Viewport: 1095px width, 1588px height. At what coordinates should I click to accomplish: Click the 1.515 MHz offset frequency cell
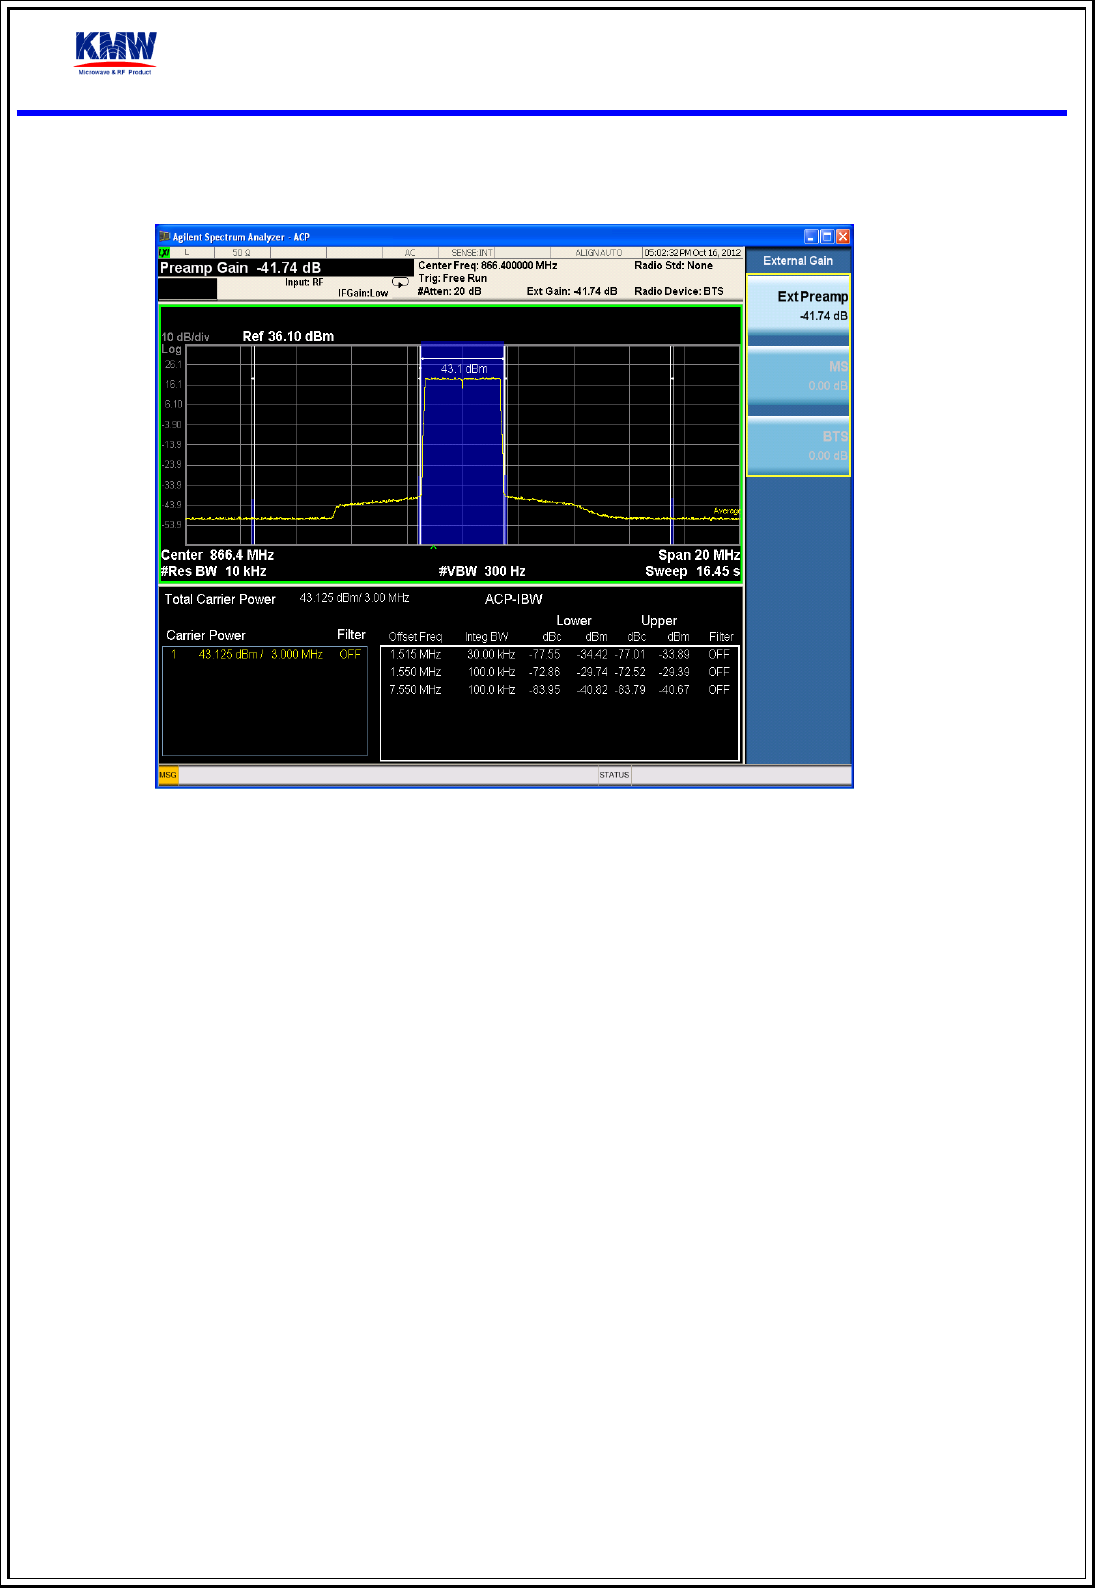coord(416,655)
